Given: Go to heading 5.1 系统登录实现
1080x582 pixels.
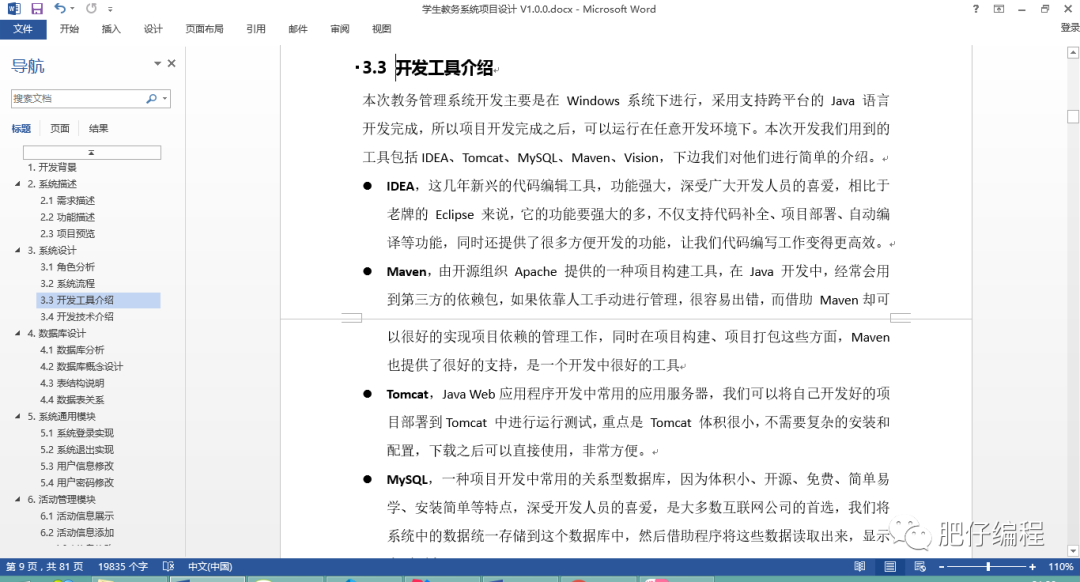Looking at the screenshot, I should coord(76,433).
